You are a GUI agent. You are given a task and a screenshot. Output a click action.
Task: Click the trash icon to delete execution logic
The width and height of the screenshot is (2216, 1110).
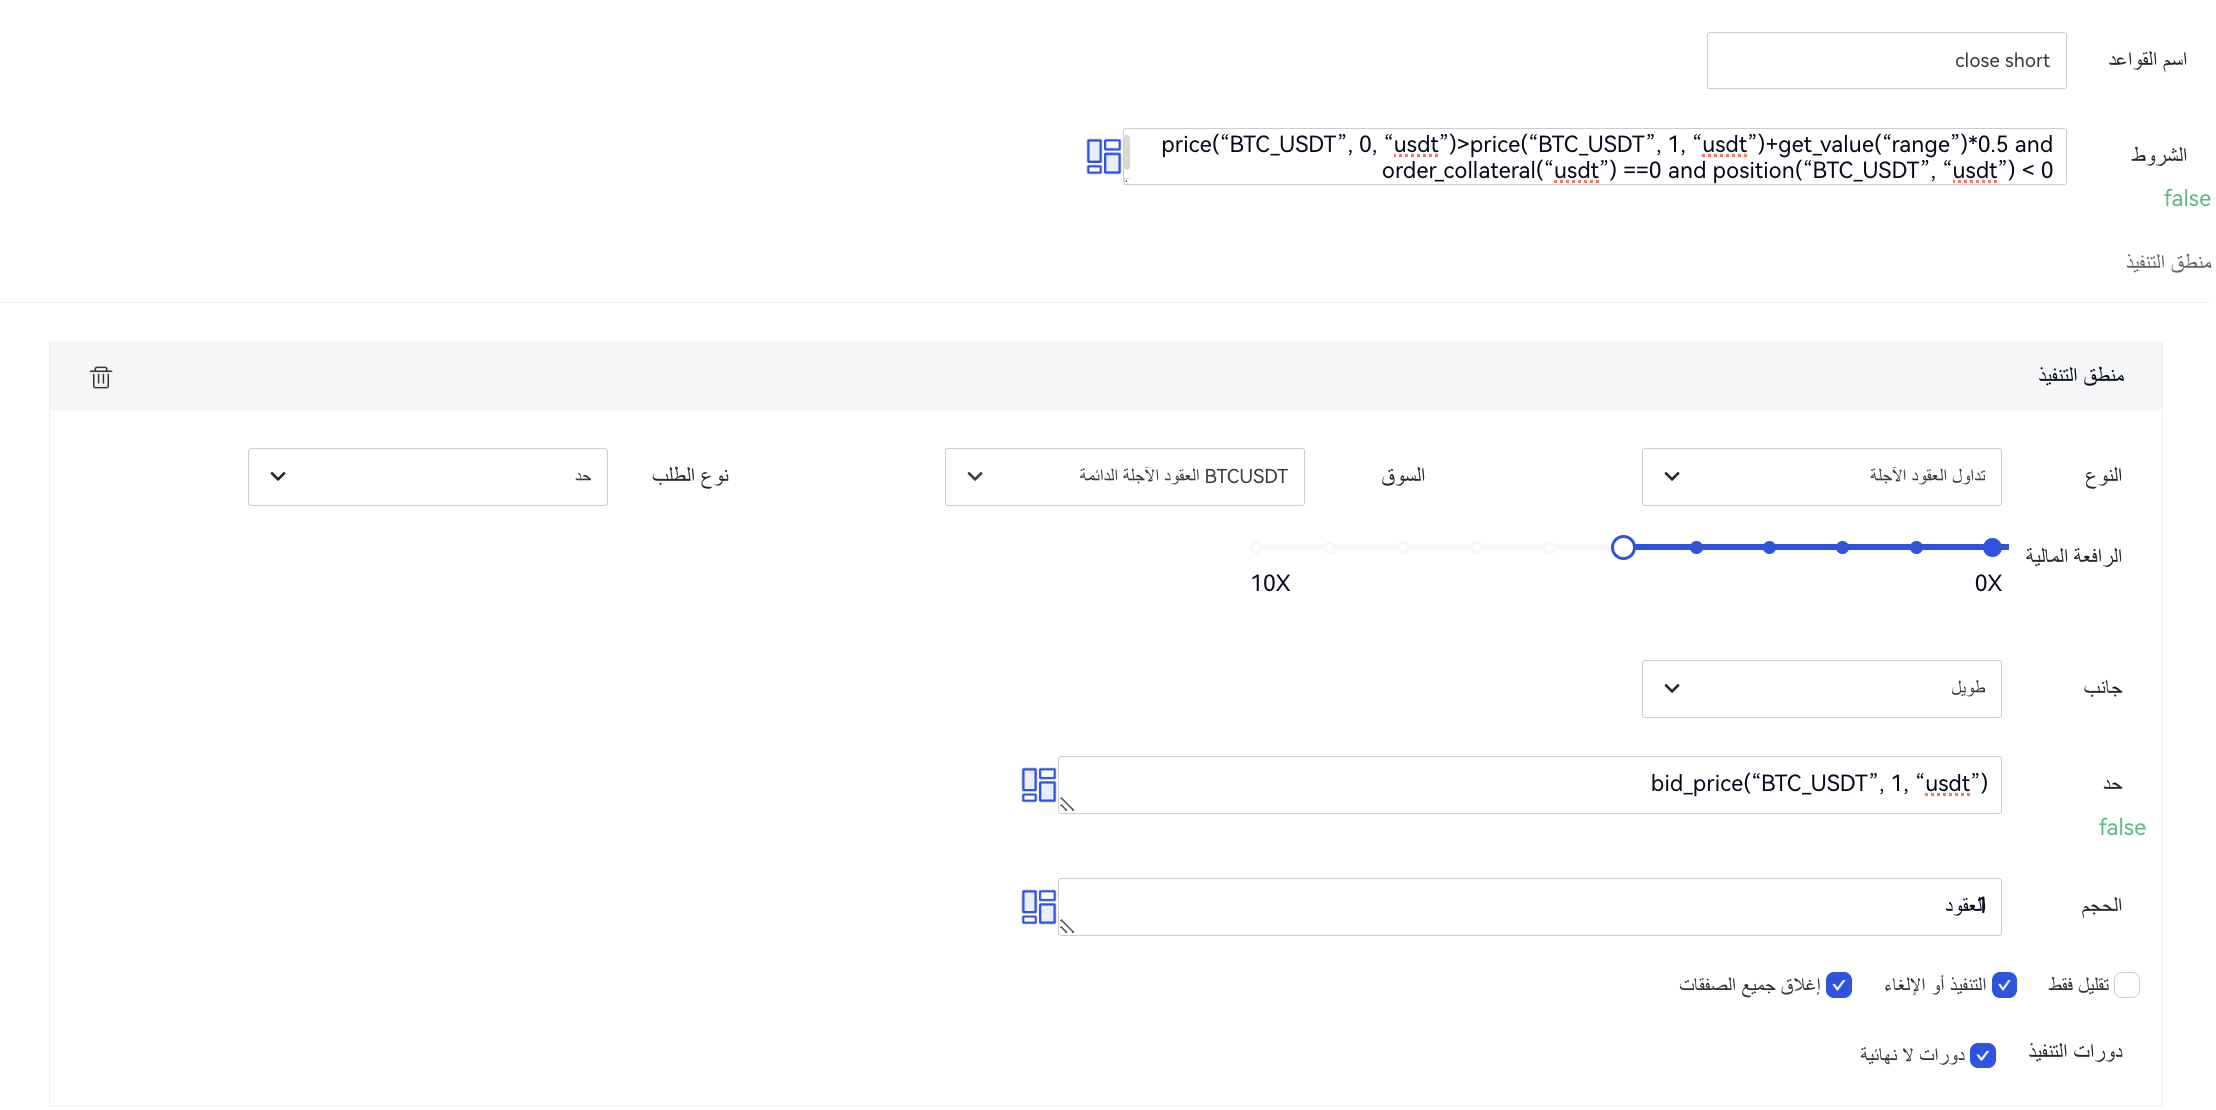coord(101,377)
